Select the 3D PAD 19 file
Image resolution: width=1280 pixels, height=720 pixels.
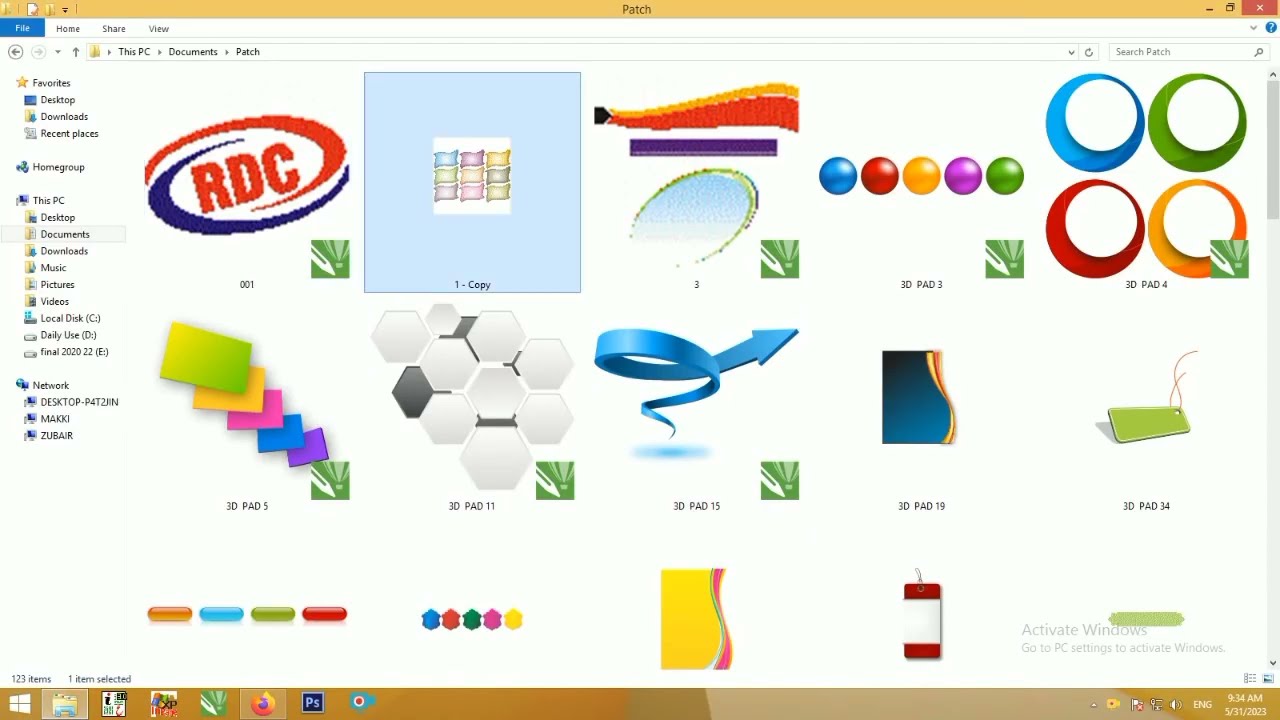(921, 404)
